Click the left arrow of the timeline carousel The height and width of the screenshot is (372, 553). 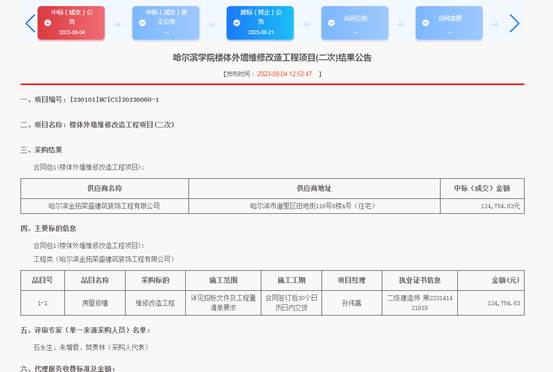coord(30,23)
